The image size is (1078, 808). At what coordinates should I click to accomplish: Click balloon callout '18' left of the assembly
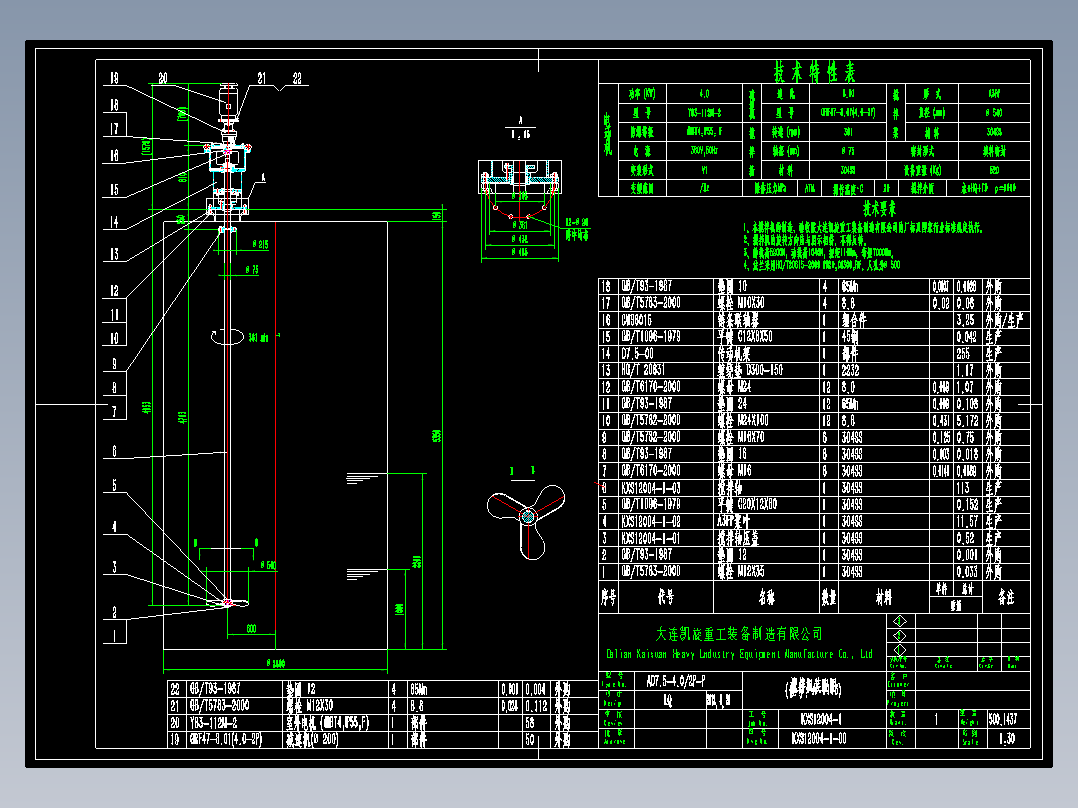pyautogui.click(x=114, y=105)
